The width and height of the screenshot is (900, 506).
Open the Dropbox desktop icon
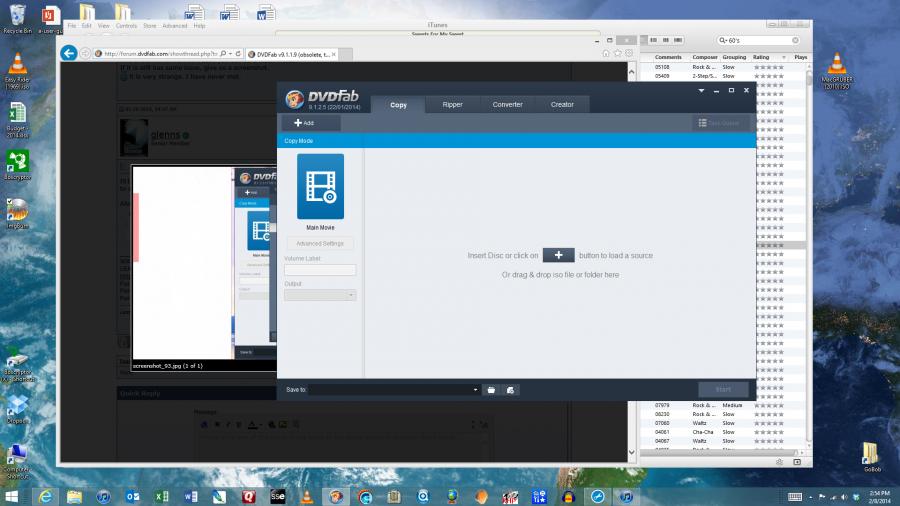pyautogui.click(x=17, y=409)
